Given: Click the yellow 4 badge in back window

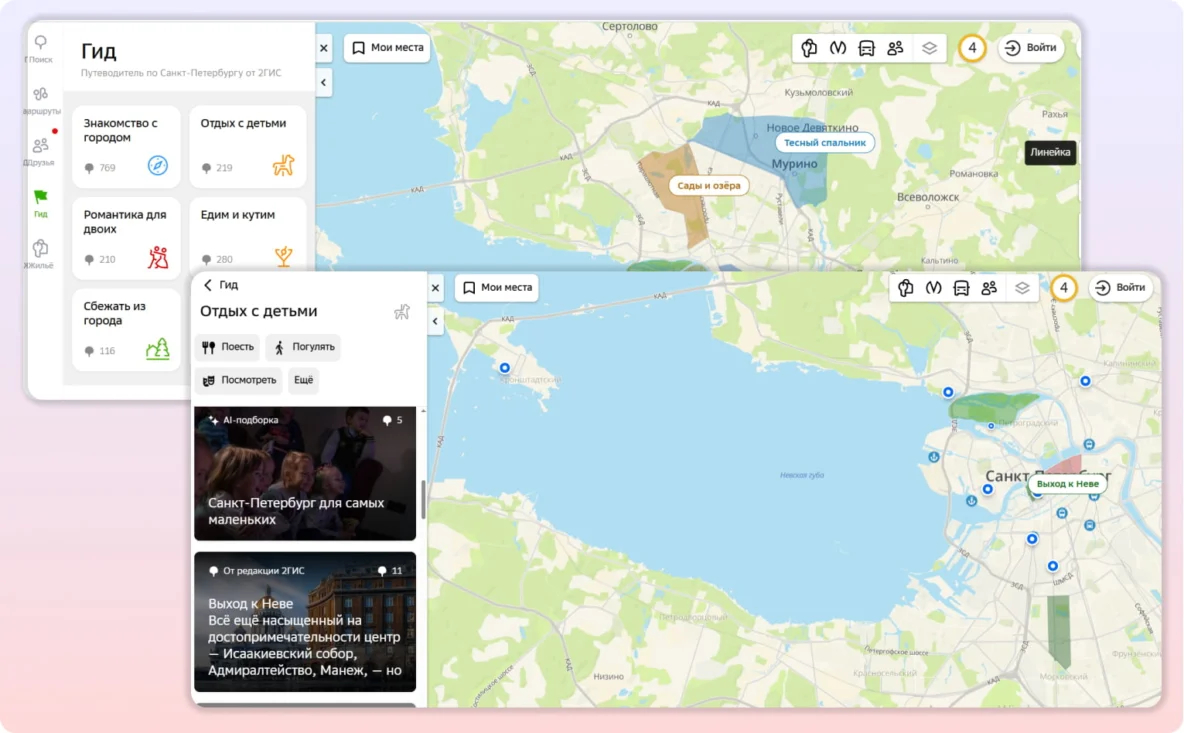Looking at the screenshot, I should click(x=973, y=48).
